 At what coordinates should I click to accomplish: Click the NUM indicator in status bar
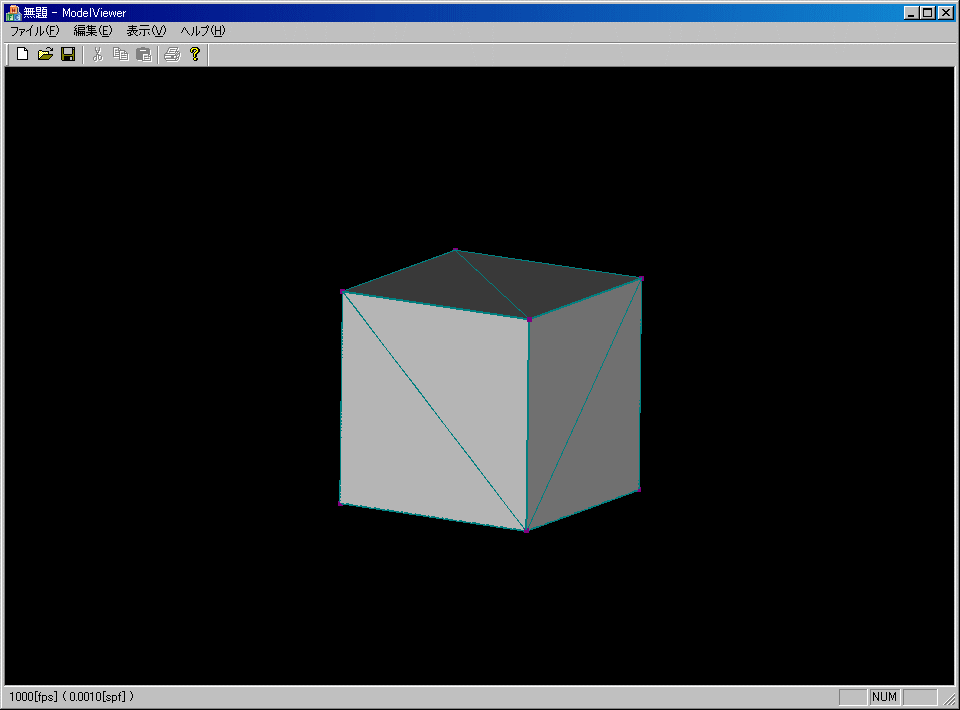tap(884, 697)
